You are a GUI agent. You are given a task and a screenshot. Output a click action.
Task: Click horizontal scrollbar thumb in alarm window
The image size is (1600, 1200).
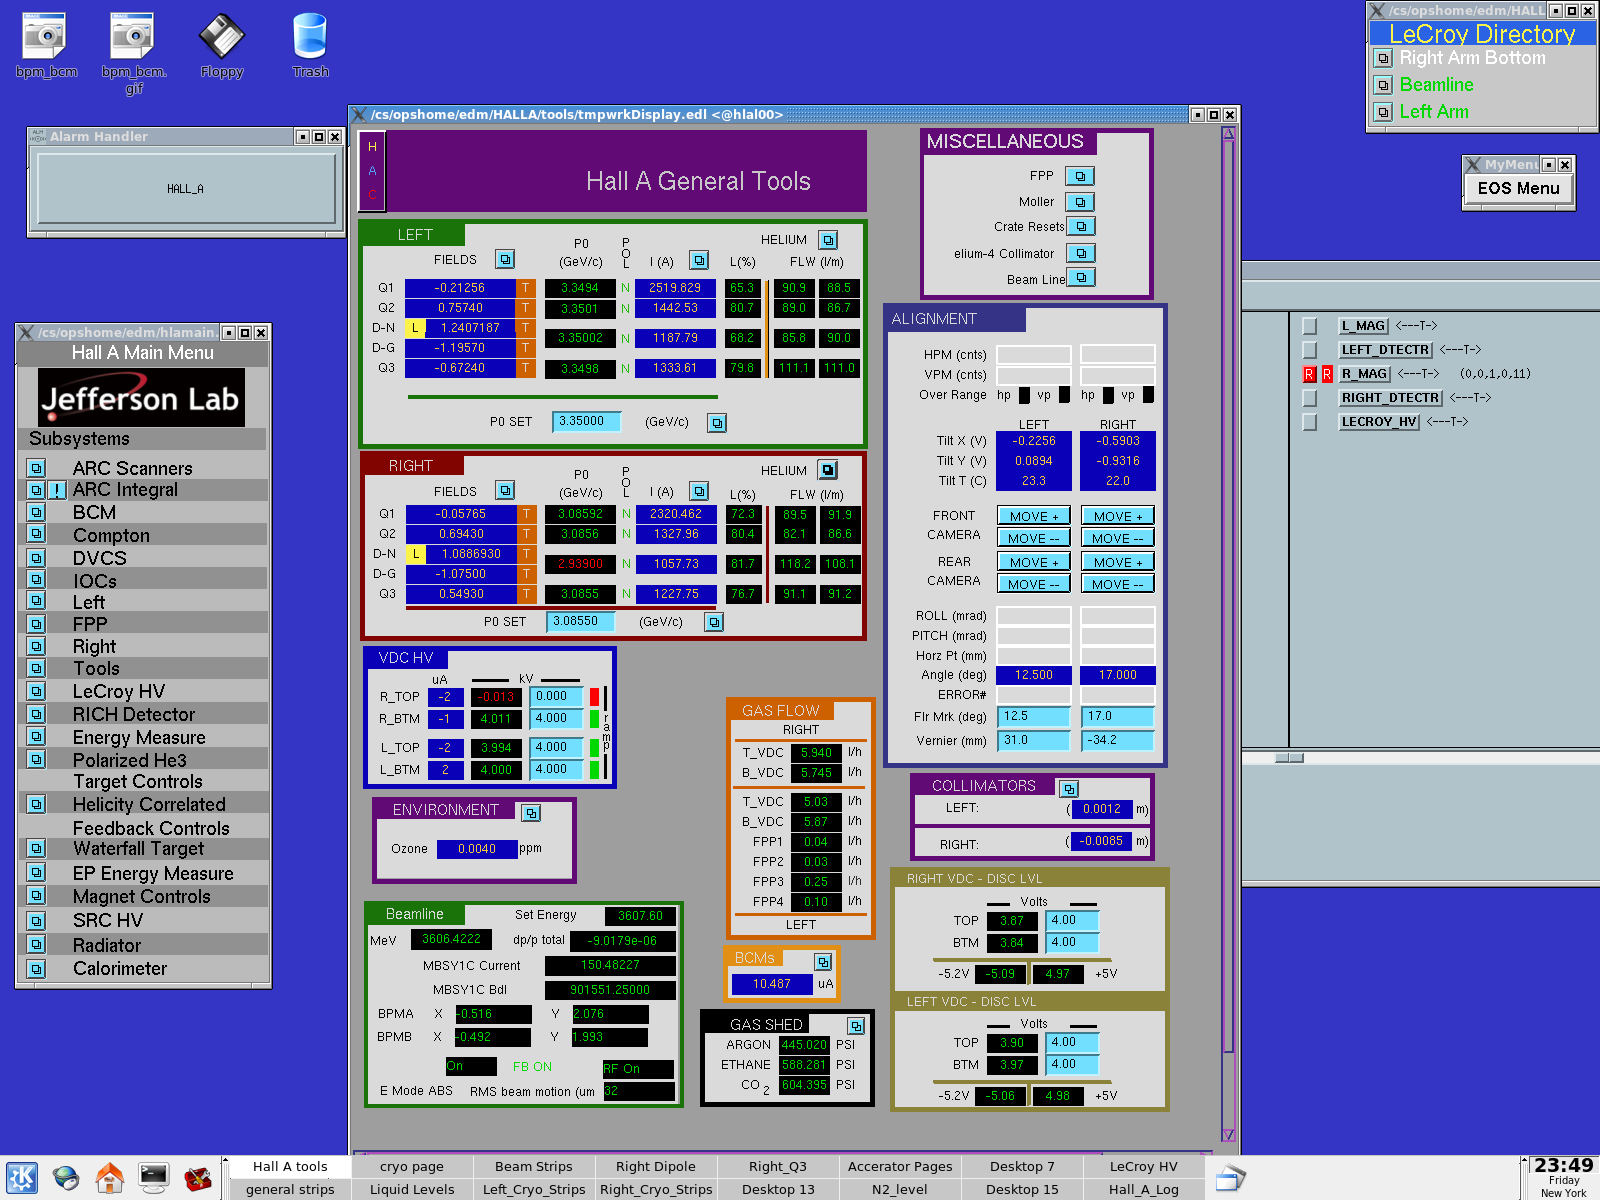pyautogui.click(x=1289, y=758)
